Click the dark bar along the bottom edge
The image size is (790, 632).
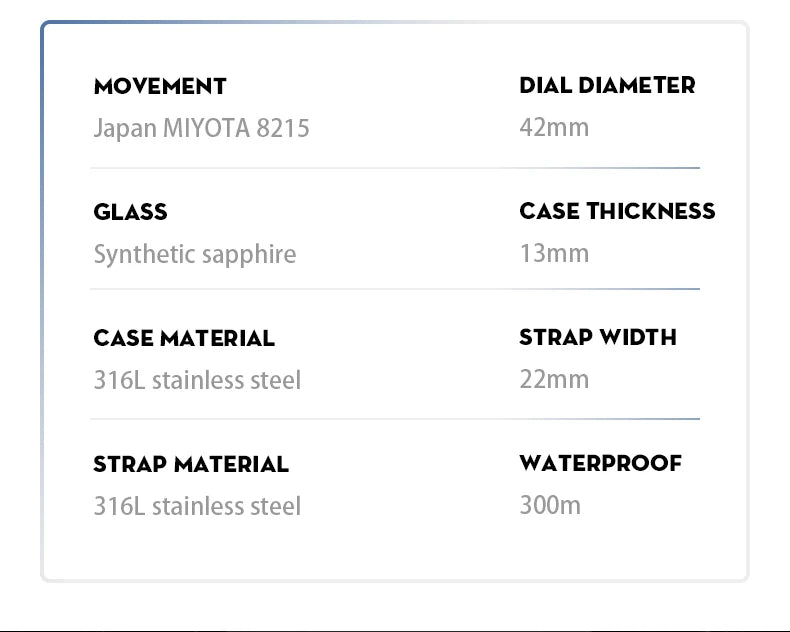[x=395, y=630]
